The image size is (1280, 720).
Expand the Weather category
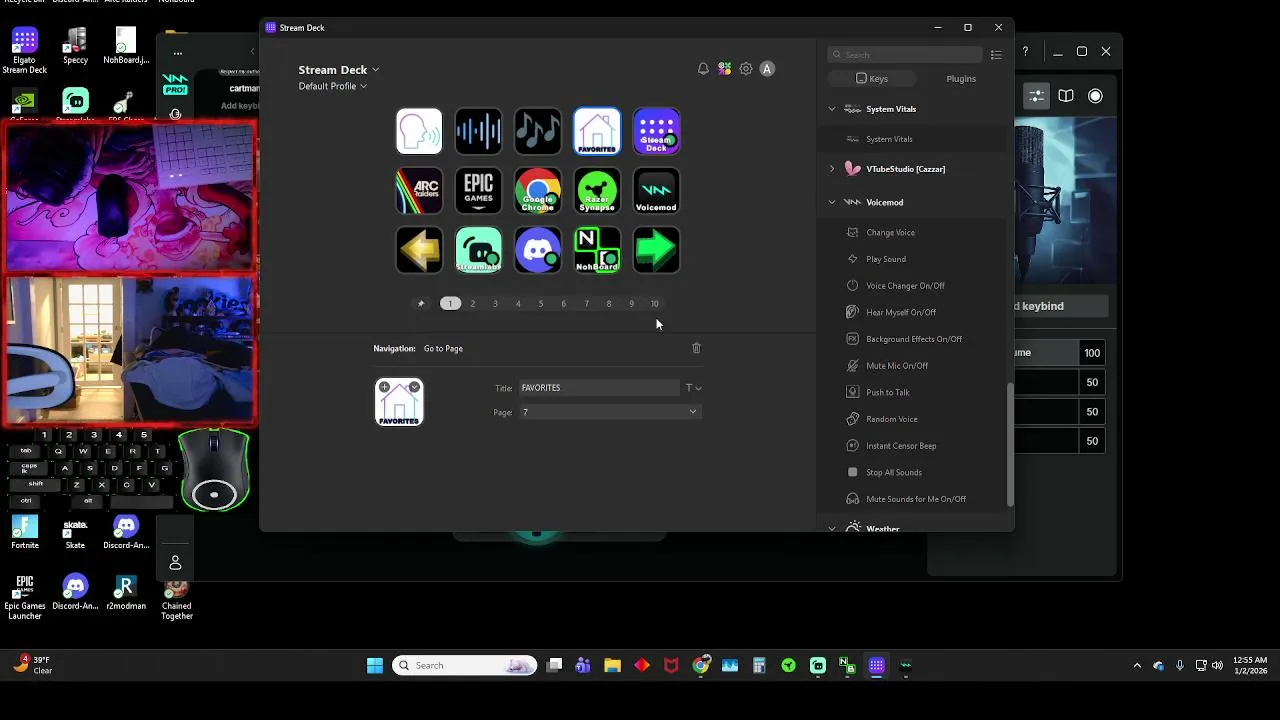[x=832, y=528]
